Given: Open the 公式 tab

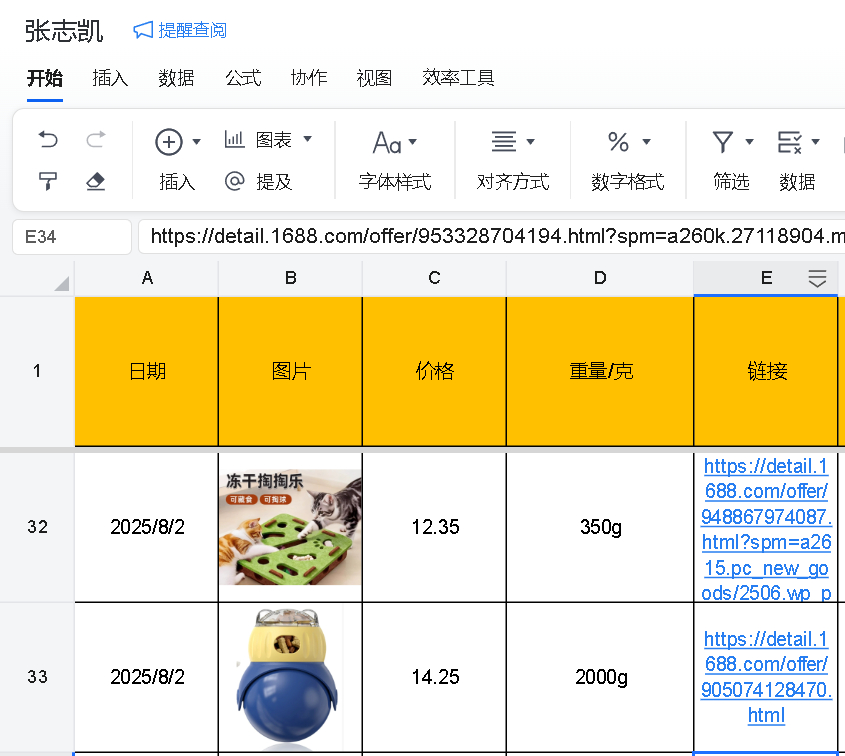Looking at the screenshot, I should 243,78.
